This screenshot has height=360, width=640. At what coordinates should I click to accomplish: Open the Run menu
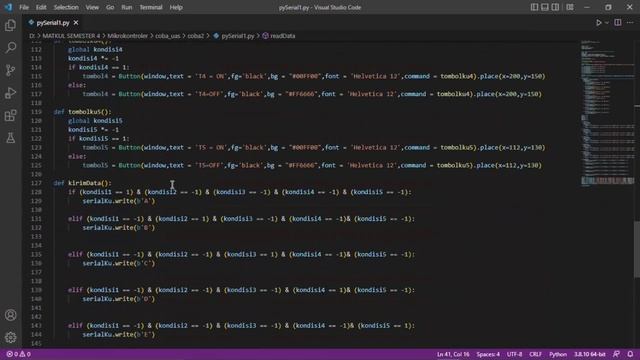127,7
